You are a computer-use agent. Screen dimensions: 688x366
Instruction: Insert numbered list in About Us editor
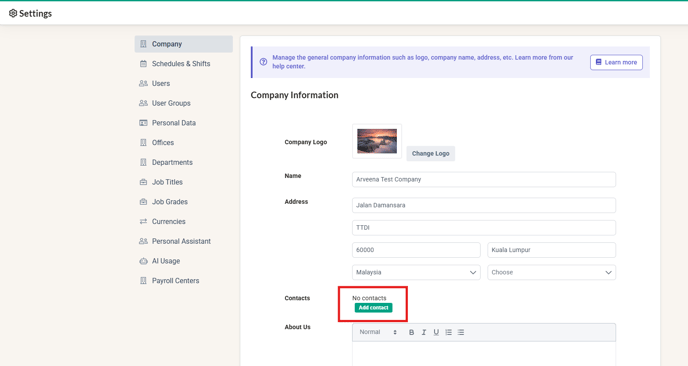click(x=448, y=332)
